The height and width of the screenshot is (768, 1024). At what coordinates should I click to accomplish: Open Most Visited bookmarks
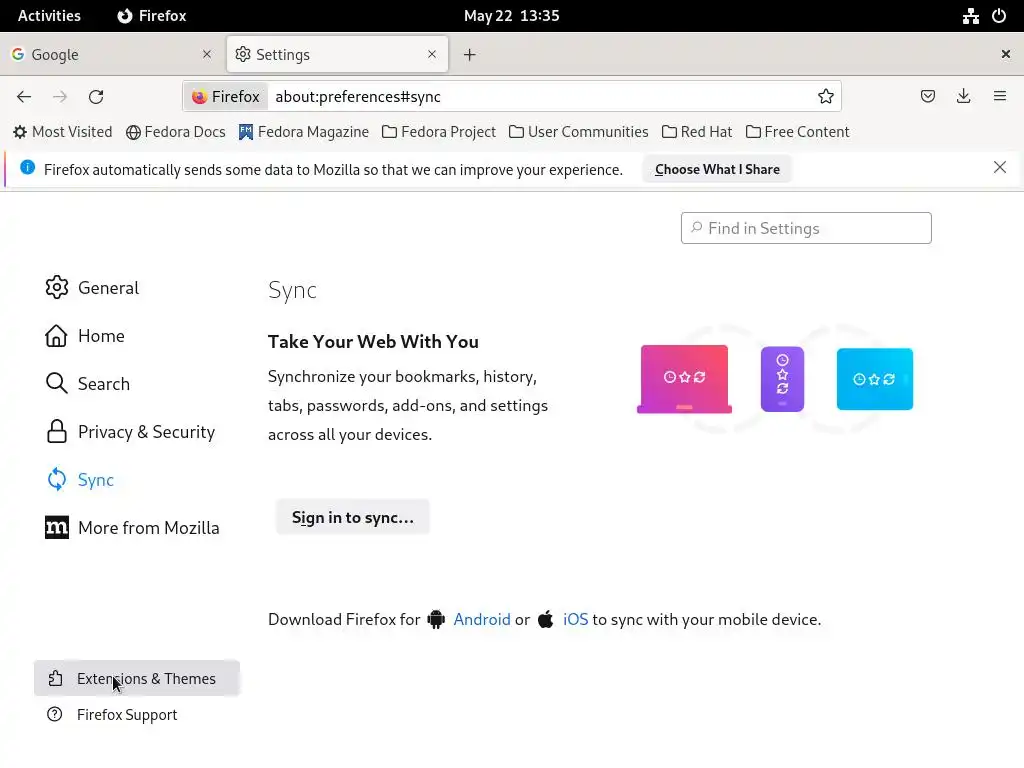pyautogui.click(x=63, y=132)
